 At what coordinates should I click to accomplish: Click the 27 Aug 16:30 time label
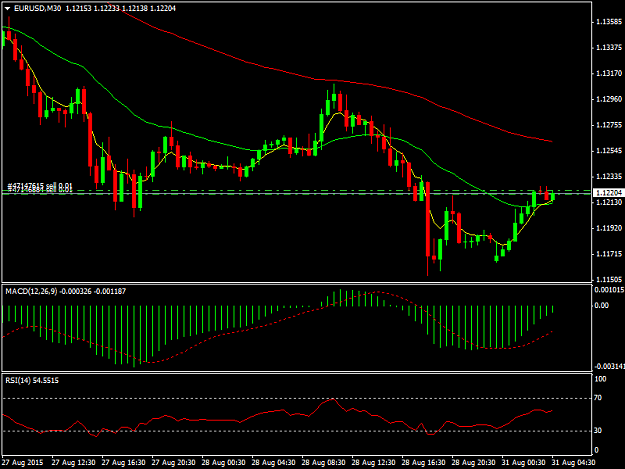[124, 463]
